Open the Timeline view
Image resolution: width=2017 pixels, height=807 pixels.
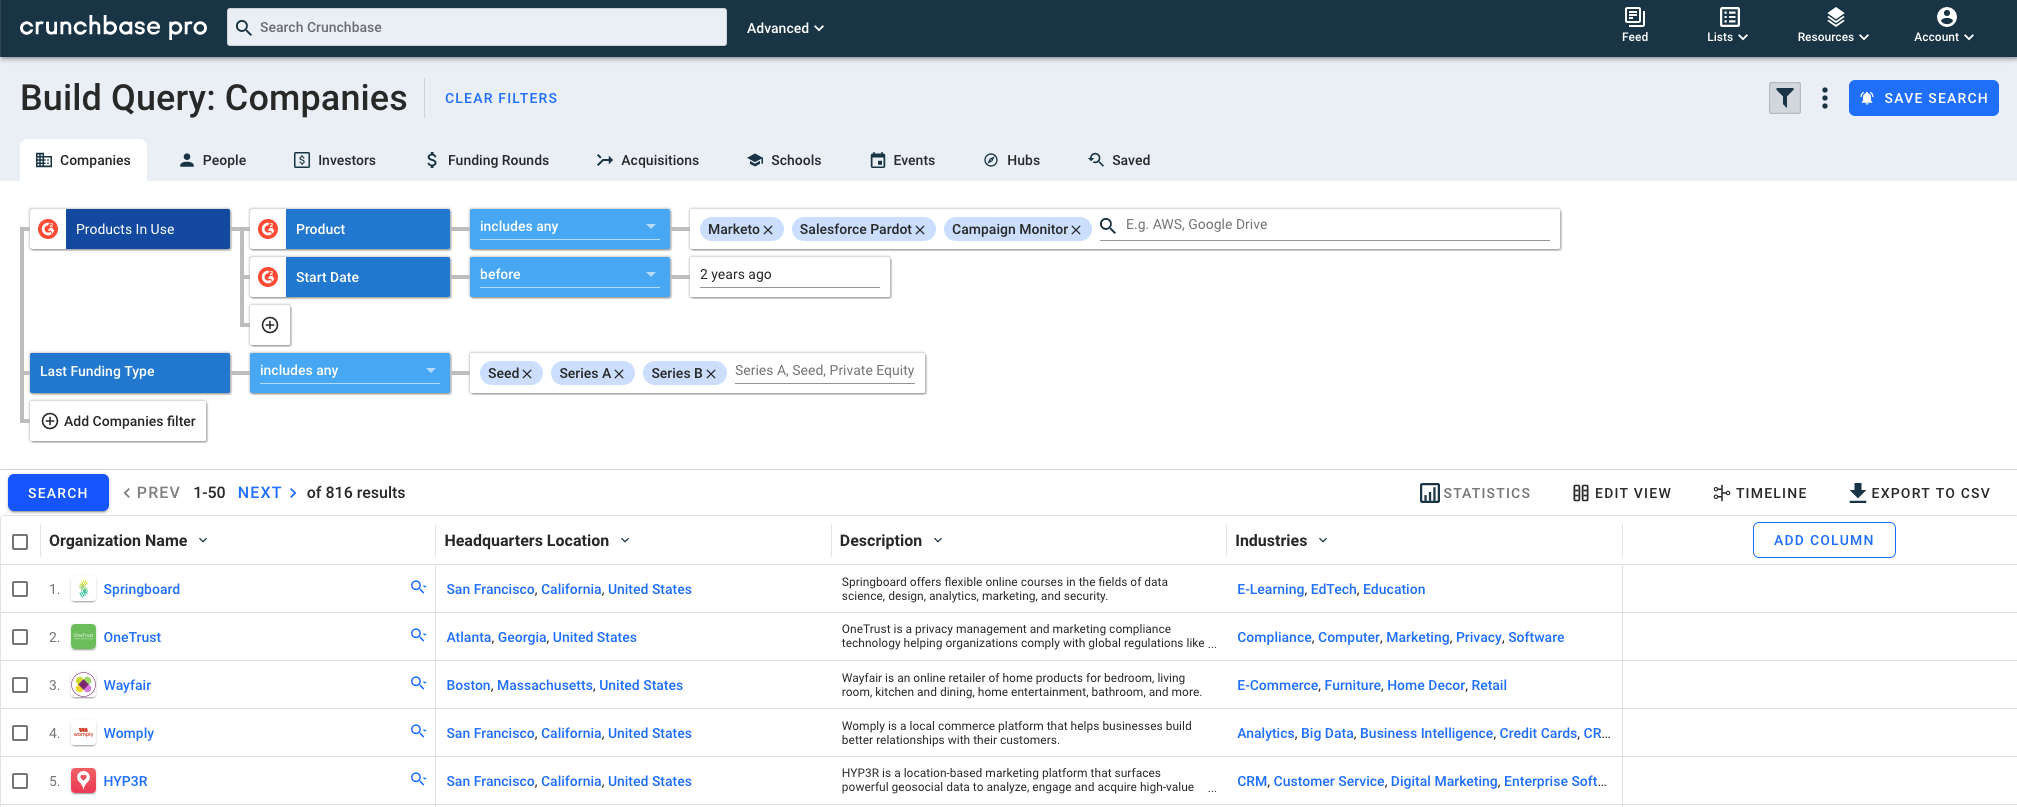(1760, 493)
